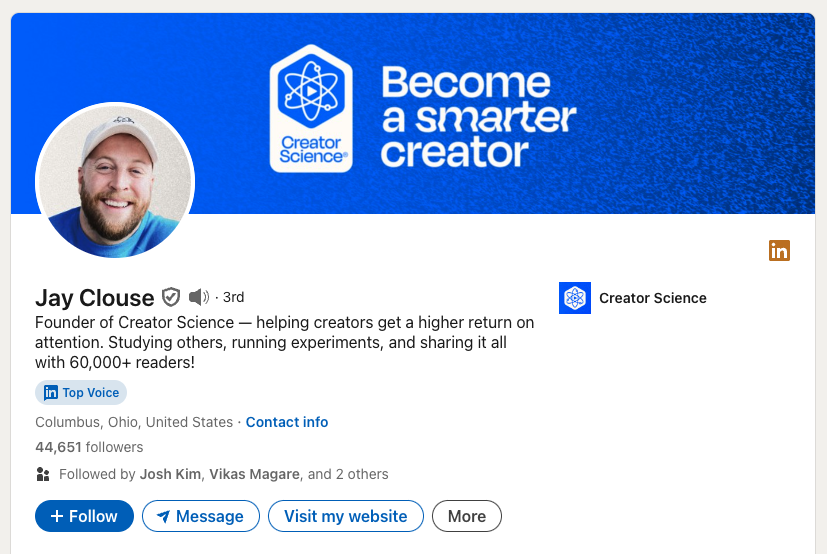Click the verified shield badge icon

[x=171, y=297]
